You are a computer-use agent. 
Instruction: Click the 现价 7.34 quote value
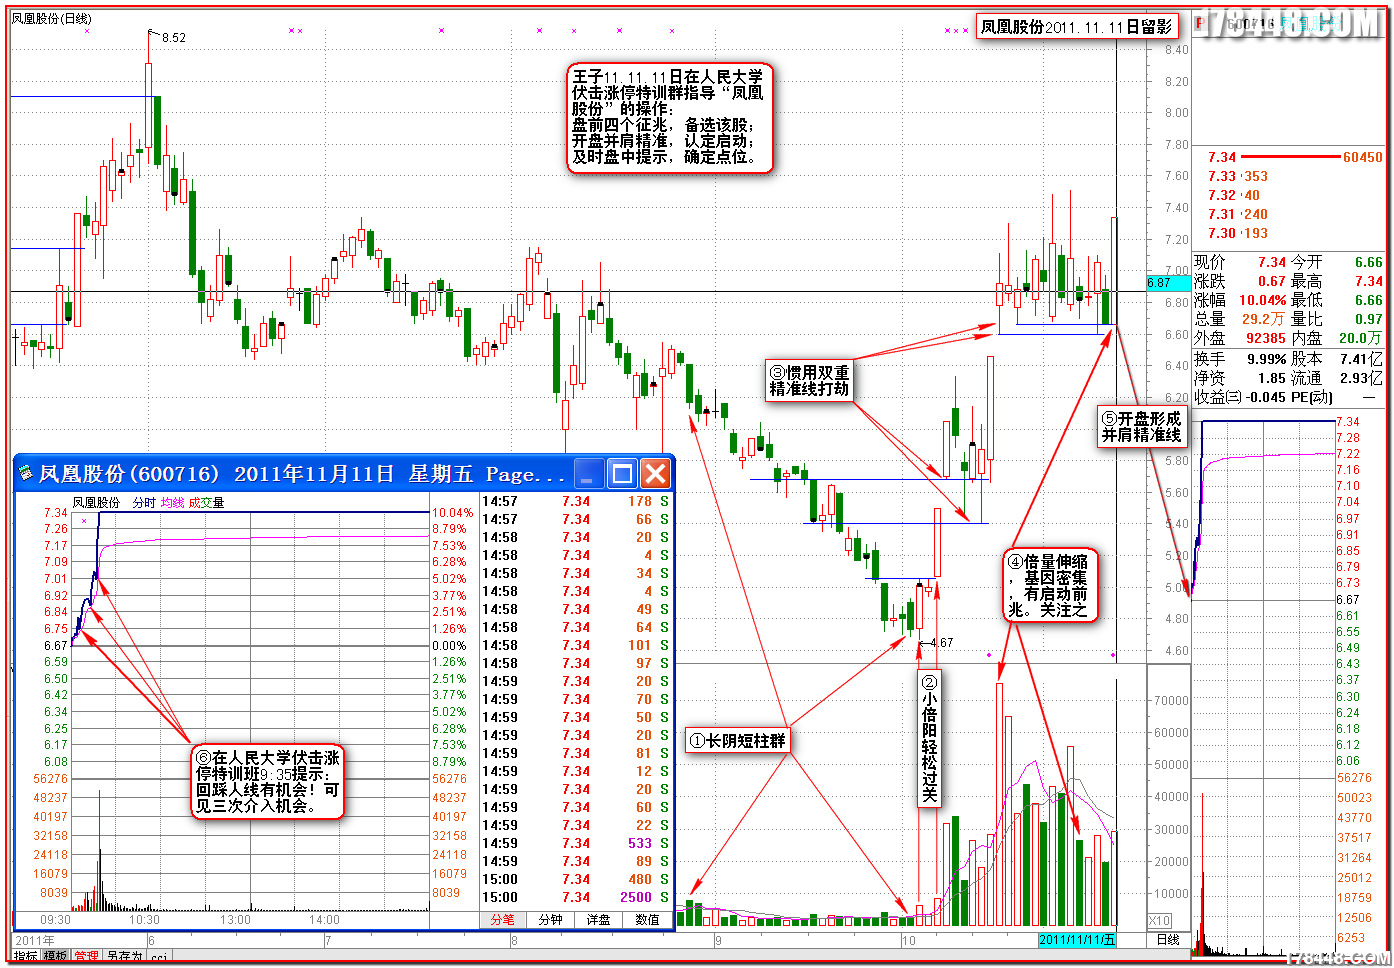coord(1271,262)
